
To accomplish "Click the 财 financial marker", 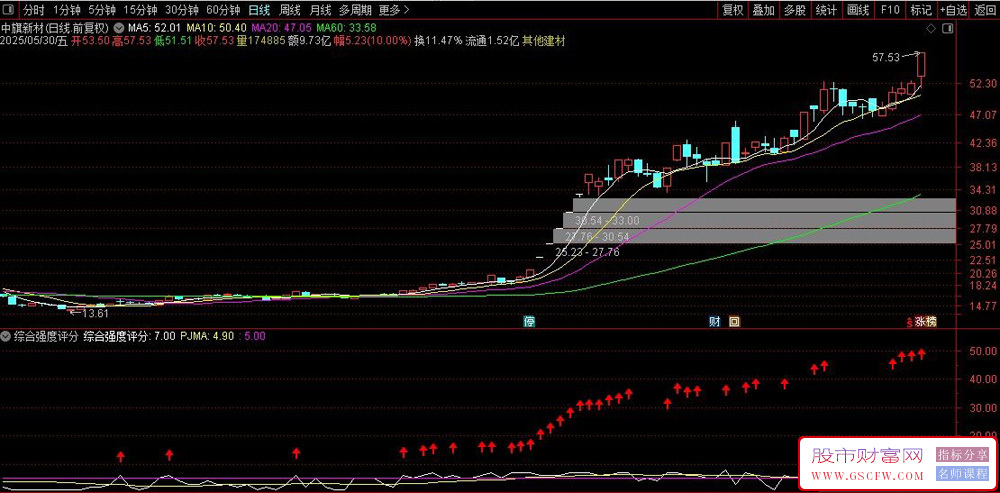I will click(x=715, y=322).
